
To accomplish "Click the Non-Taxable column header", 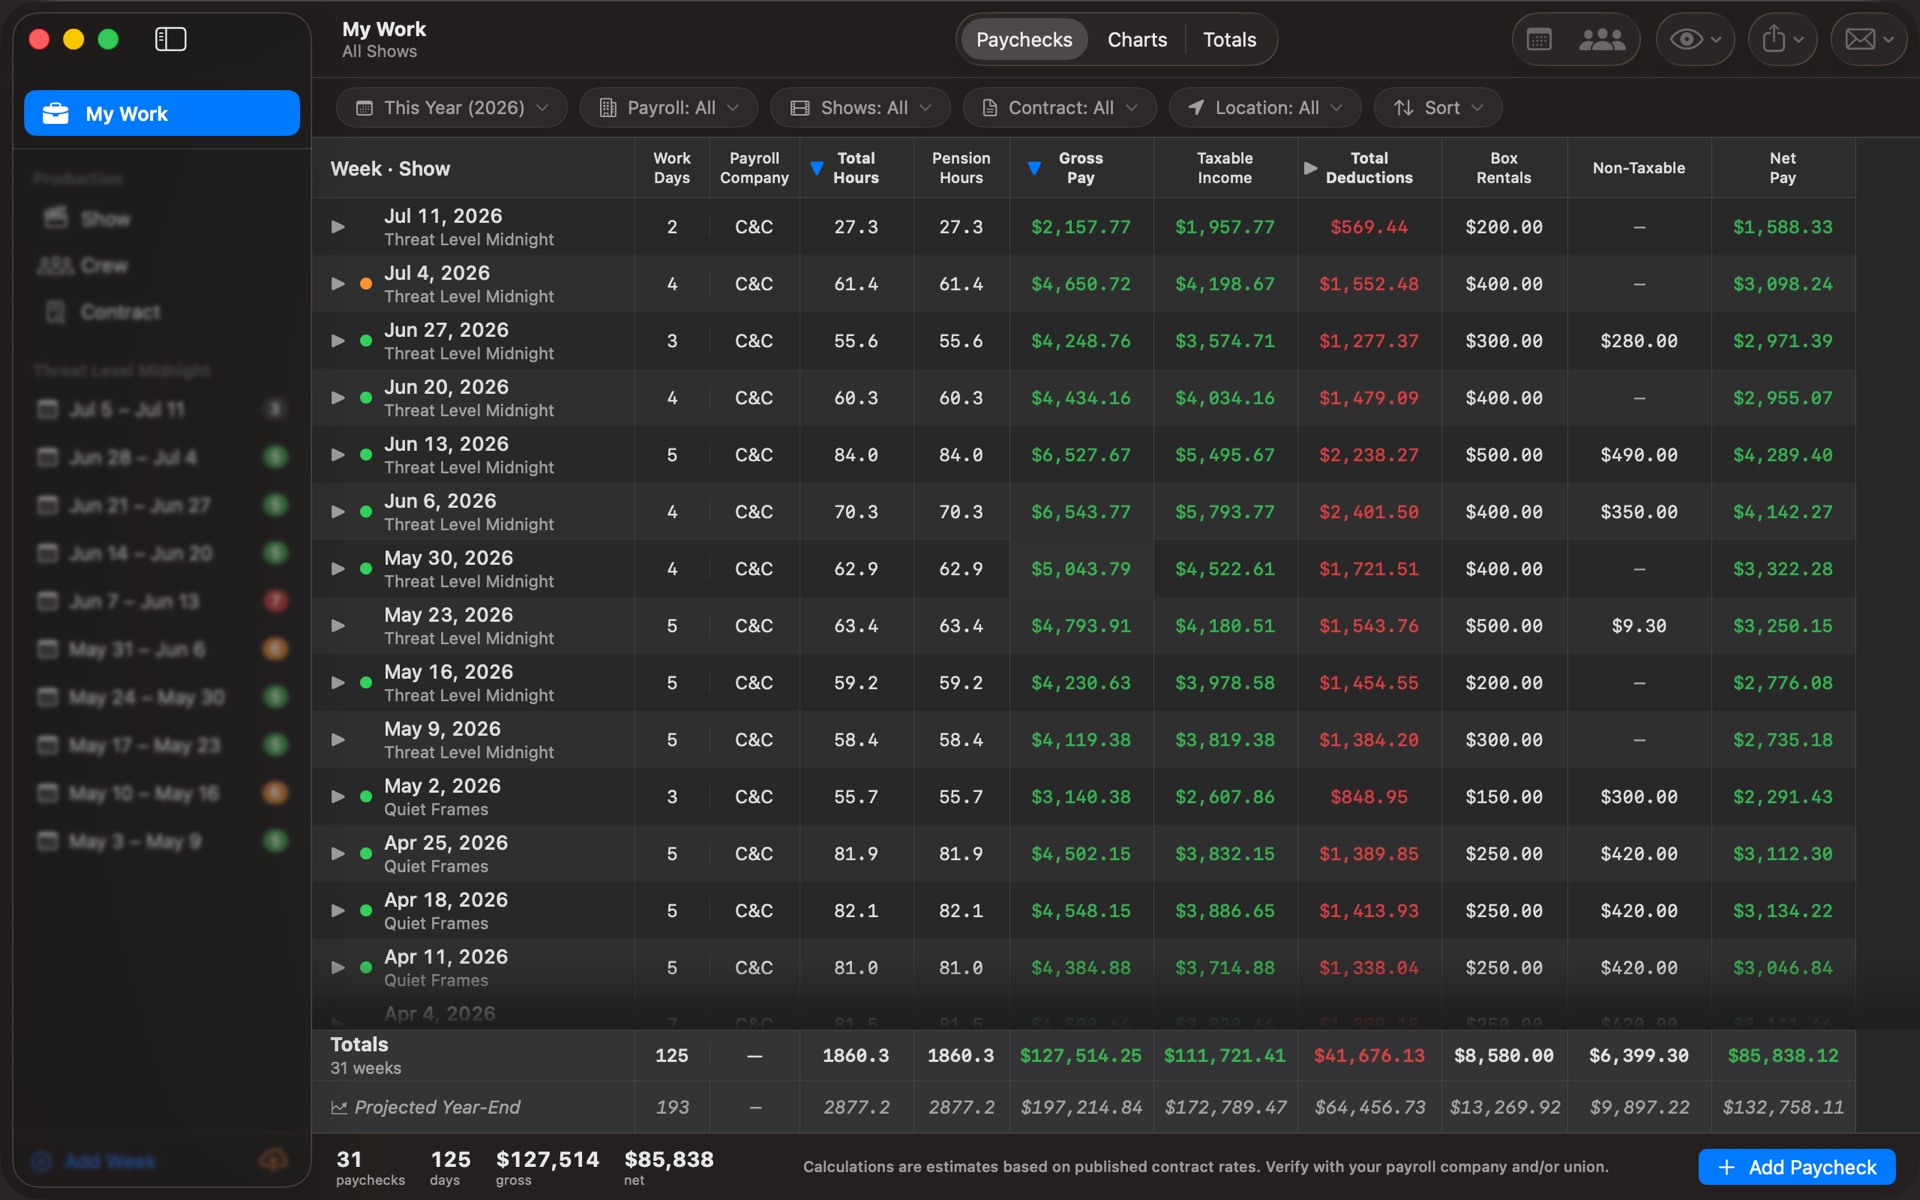I will [1639, 168].
